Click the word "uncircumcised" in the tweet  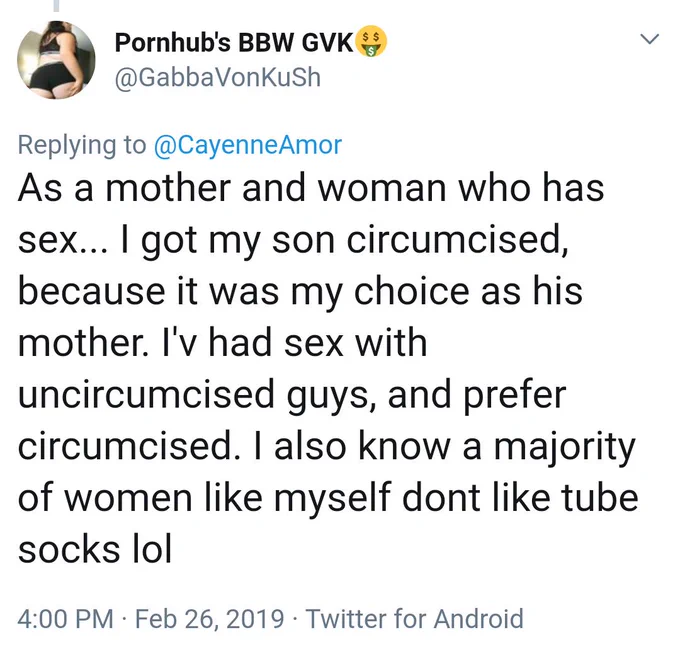pyautogui.click(x=147, y=394)
